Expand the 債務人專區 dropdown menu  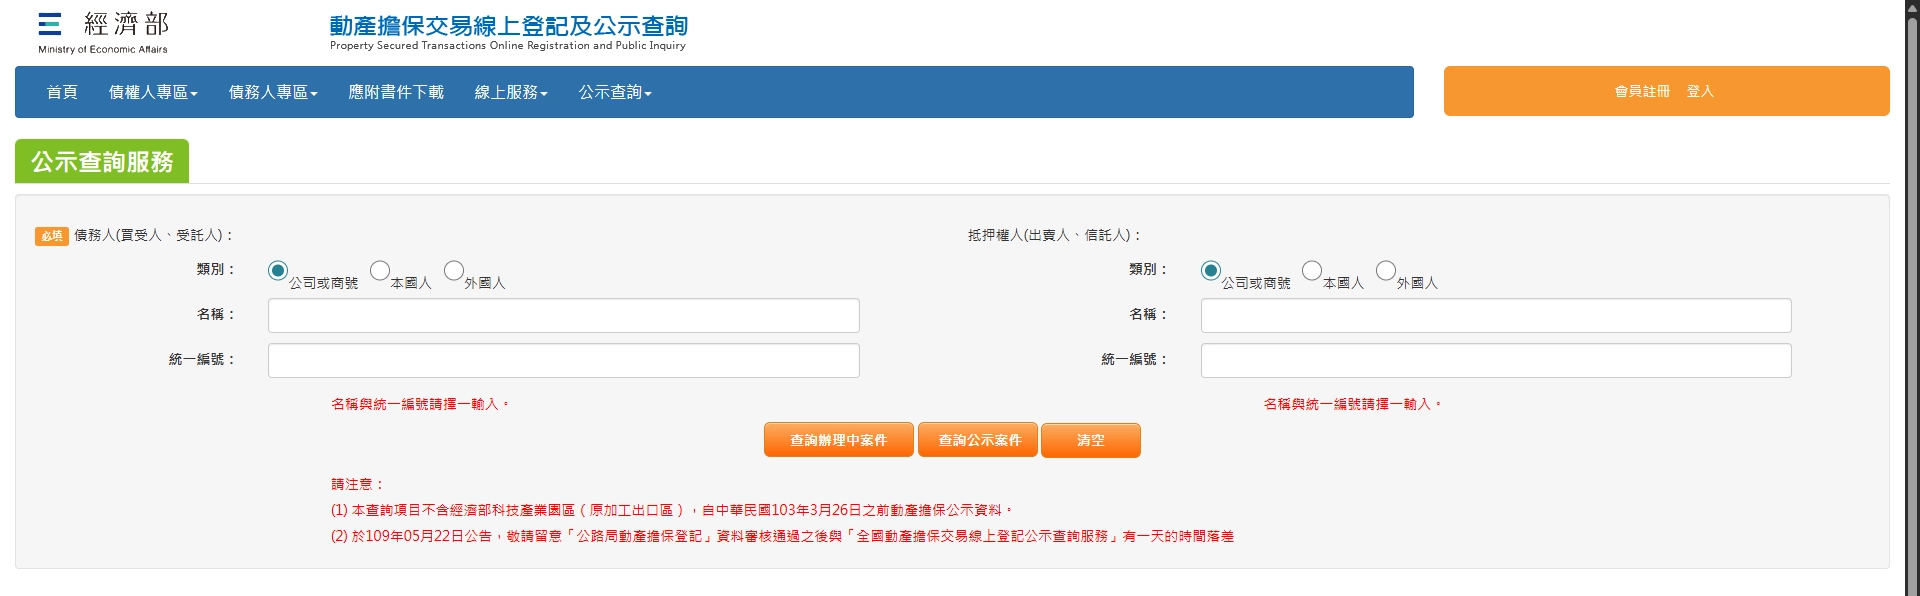click(x=273, y=92)
